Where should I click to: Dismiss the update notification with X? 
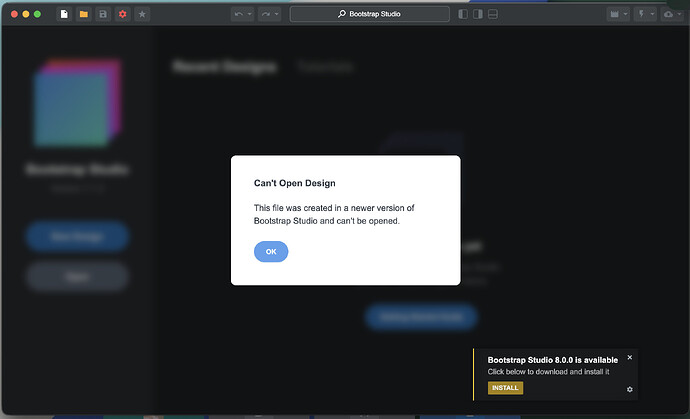click(629, 357)
